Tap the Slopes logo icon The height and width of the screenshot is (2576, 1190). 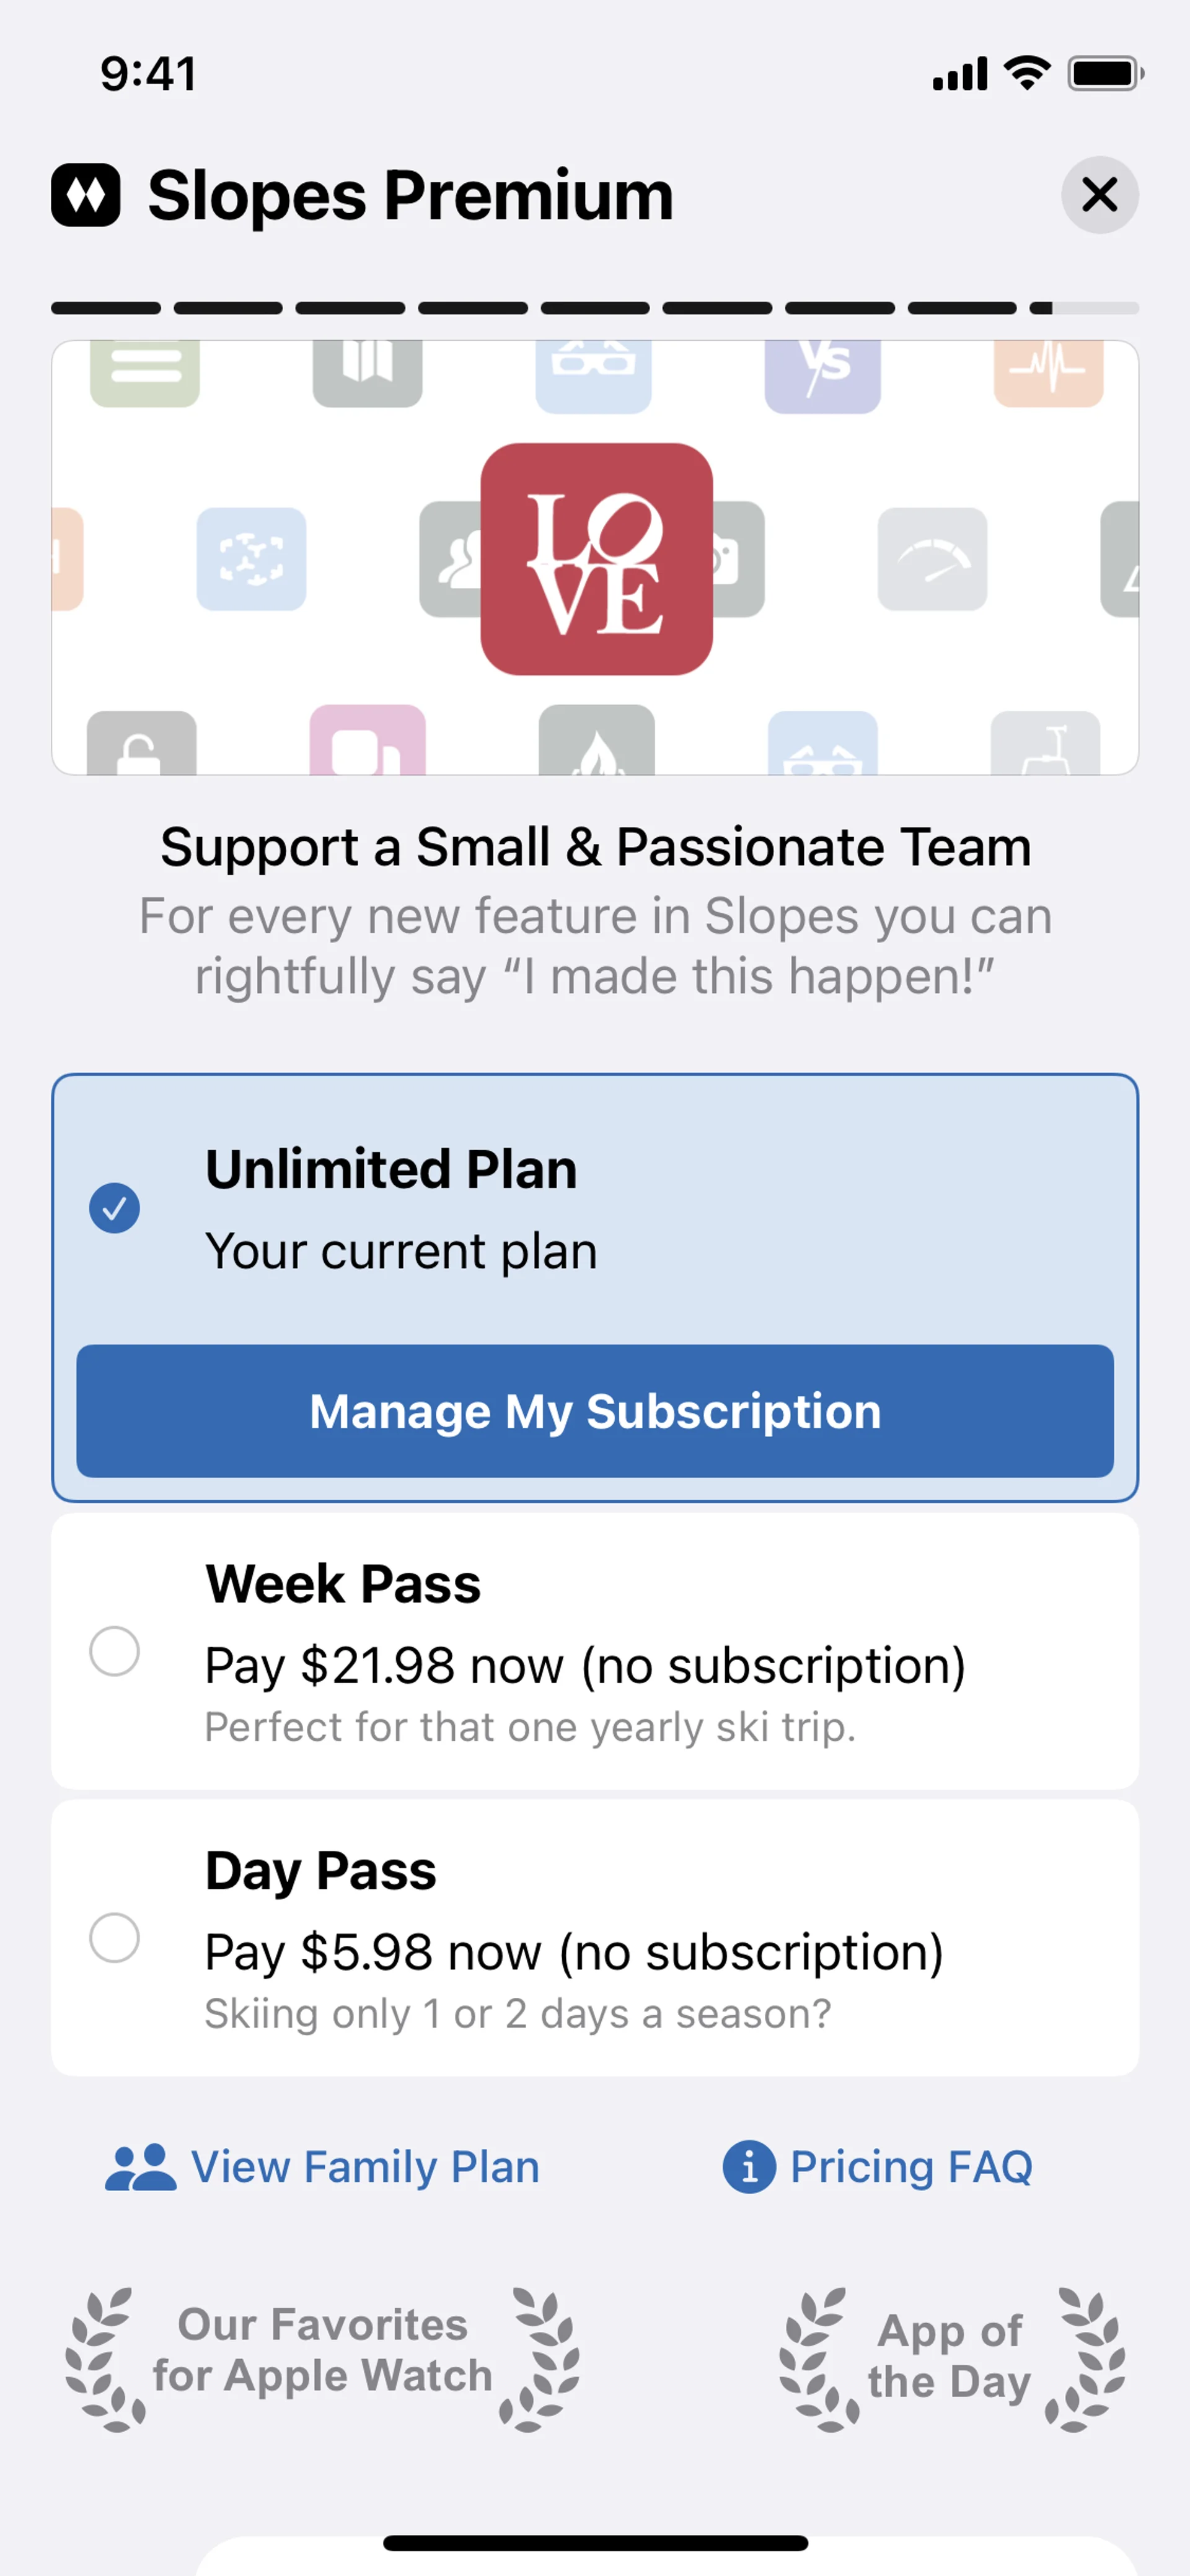tap(86, 195)
